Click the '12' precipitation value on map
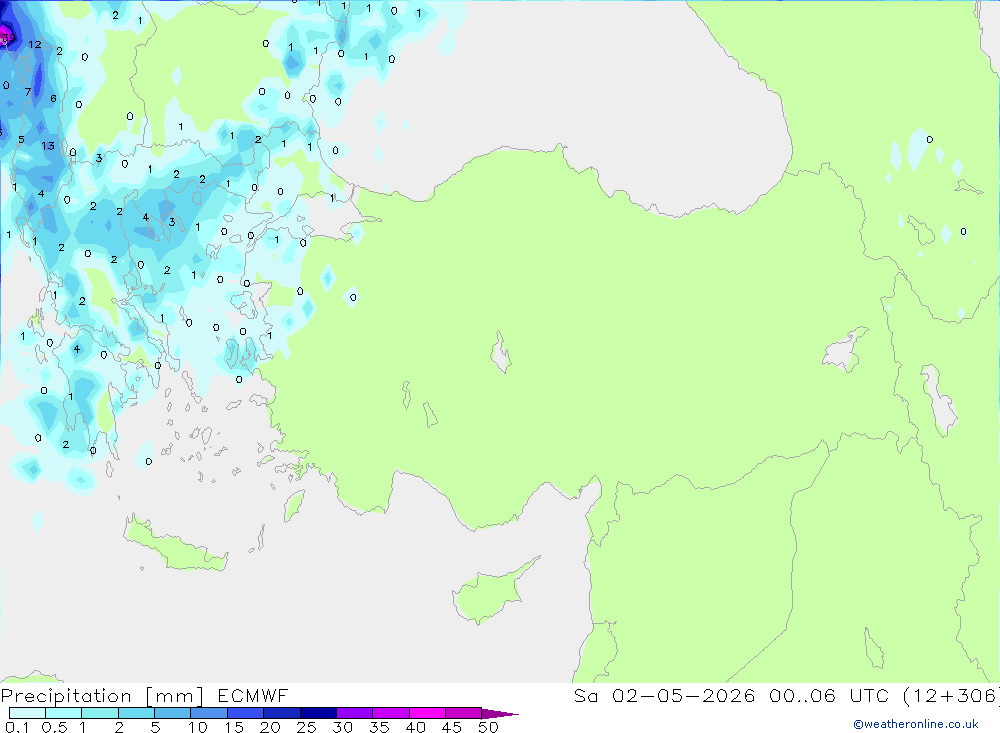1000x733 pixels. tap(35, 45)
